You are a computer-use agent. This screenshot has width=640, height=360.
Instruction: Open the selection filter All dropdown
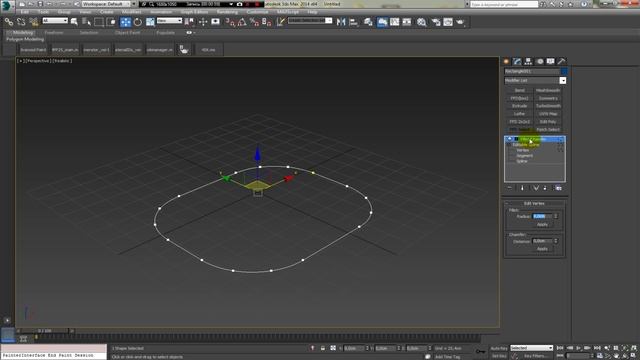tap(55, 20)
